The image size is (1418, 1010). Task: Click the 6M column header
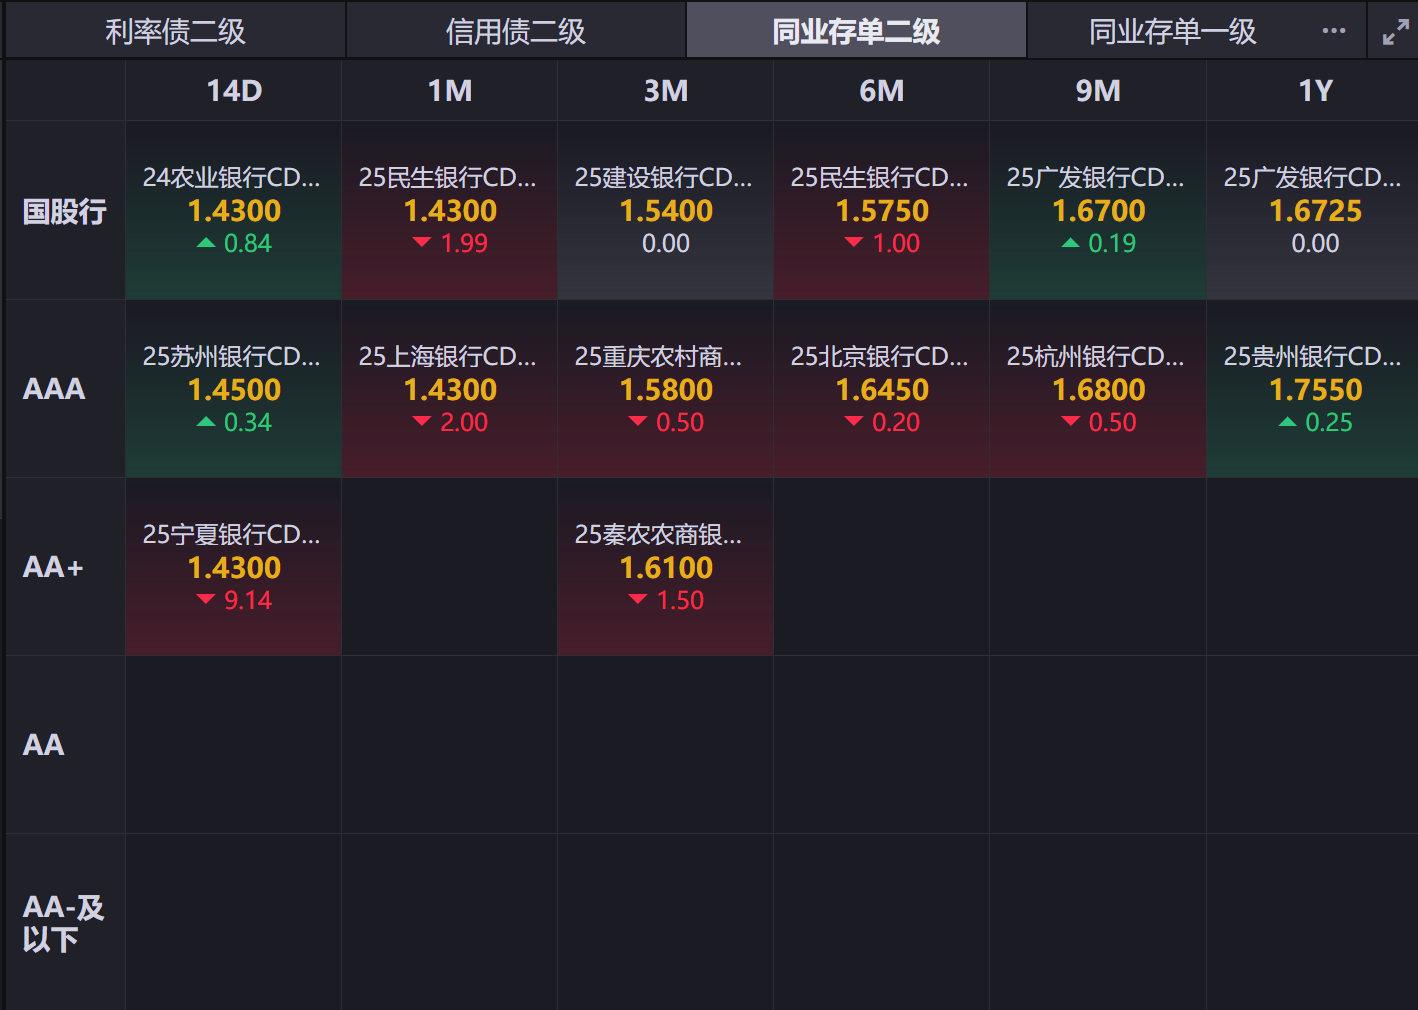tap(882, 91)
